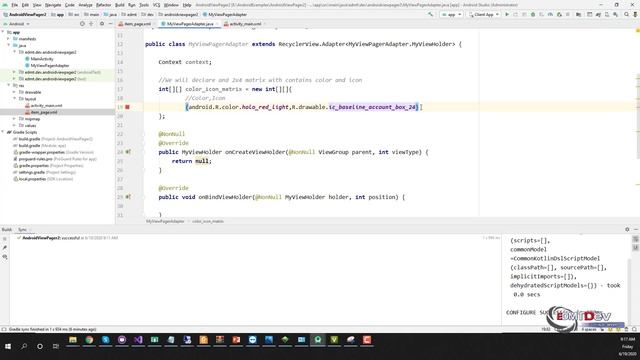Click the Make Project hammer icon
The image size is (640, 360).
pyautogui.click(x=431, y=14)
